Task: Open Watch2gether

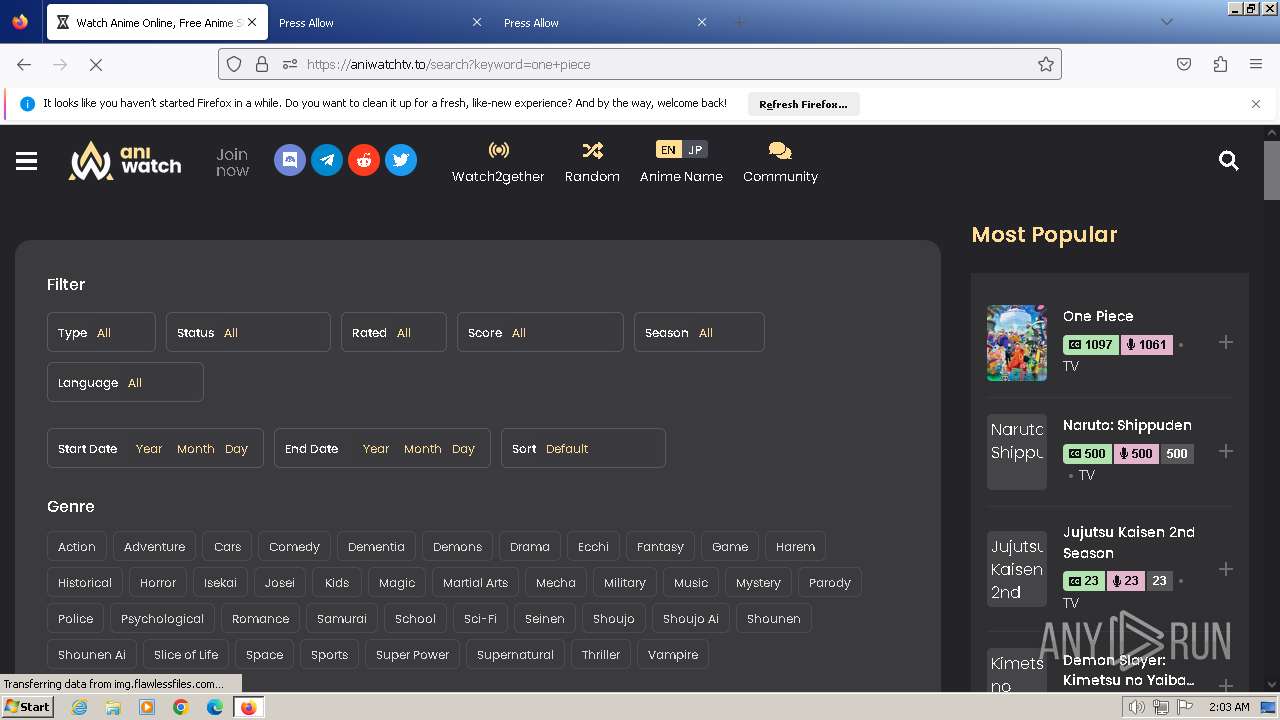Action: (x=498, y=162)
